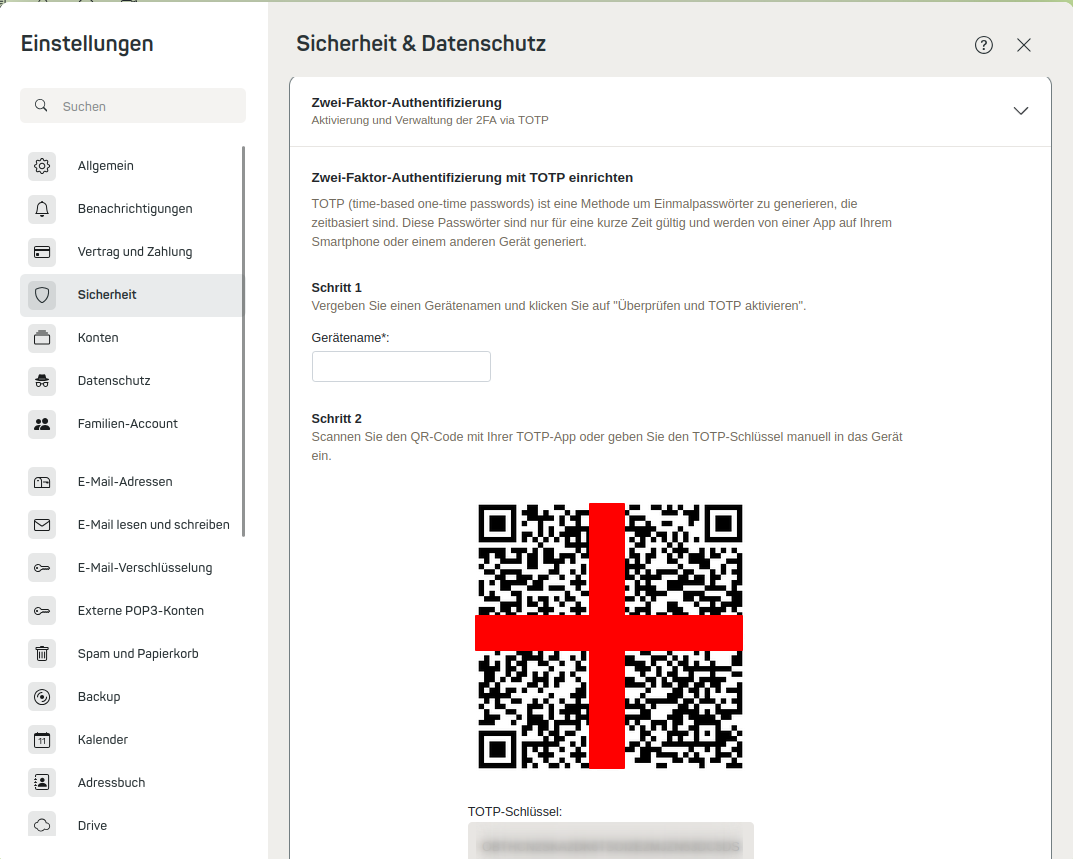Click heading 'Zwei-Faktor-Authentifizierung mit TOTP einrichten'
The height and width of the screenshot is (859, 1073).
click(x=472, y=178)
